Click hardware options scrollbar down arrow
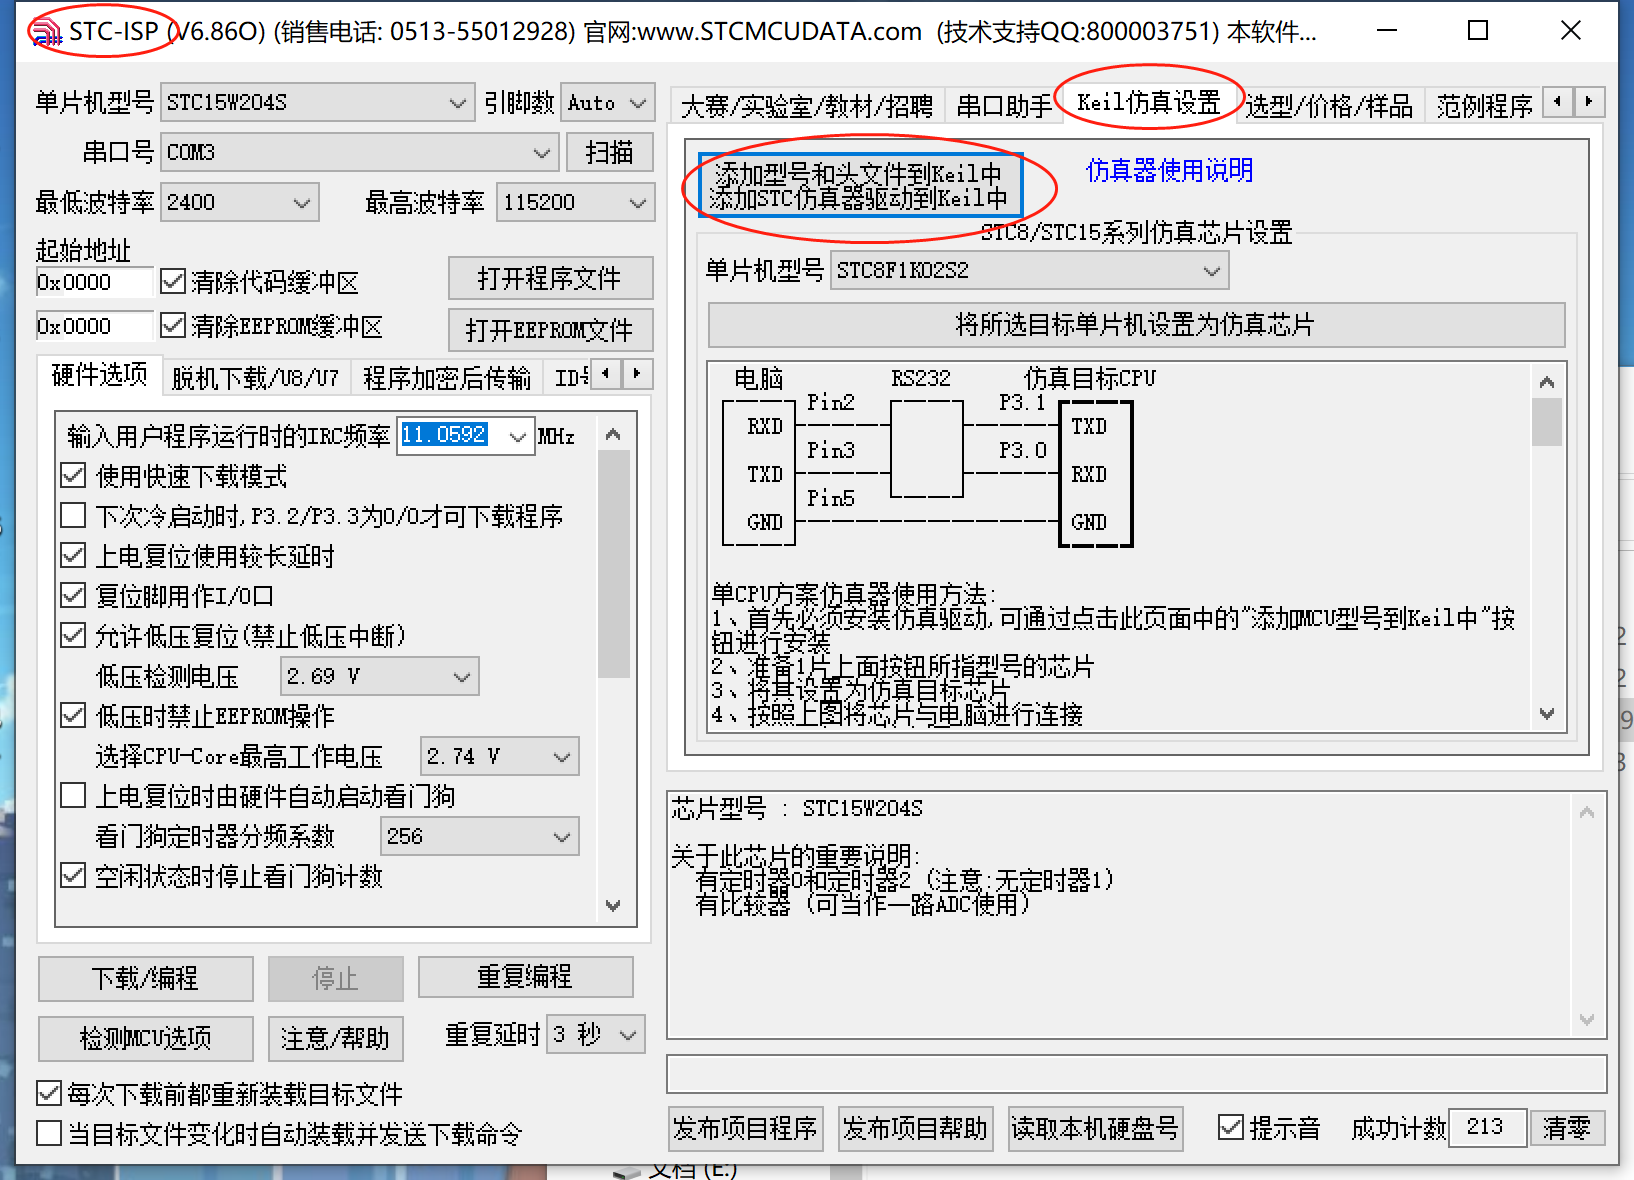 pos(614,905)
